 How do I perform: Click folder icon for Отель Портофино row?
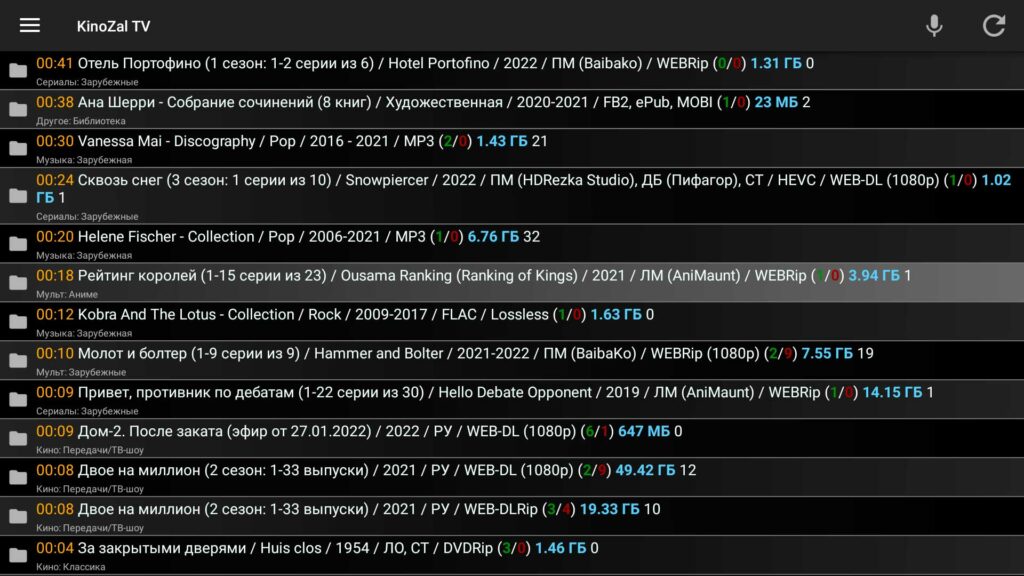18,70
